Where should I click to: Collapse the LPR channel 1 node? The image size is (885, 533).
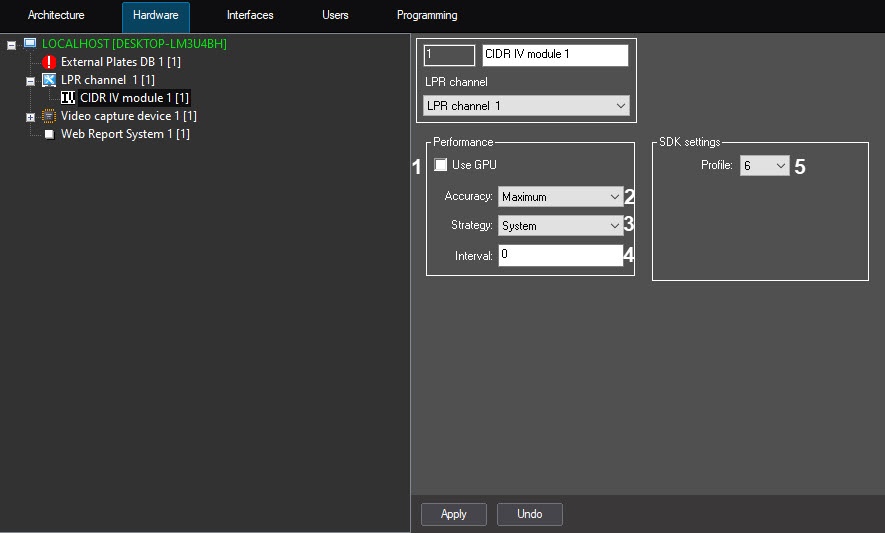pyautogui.click(x=30, y=81)
